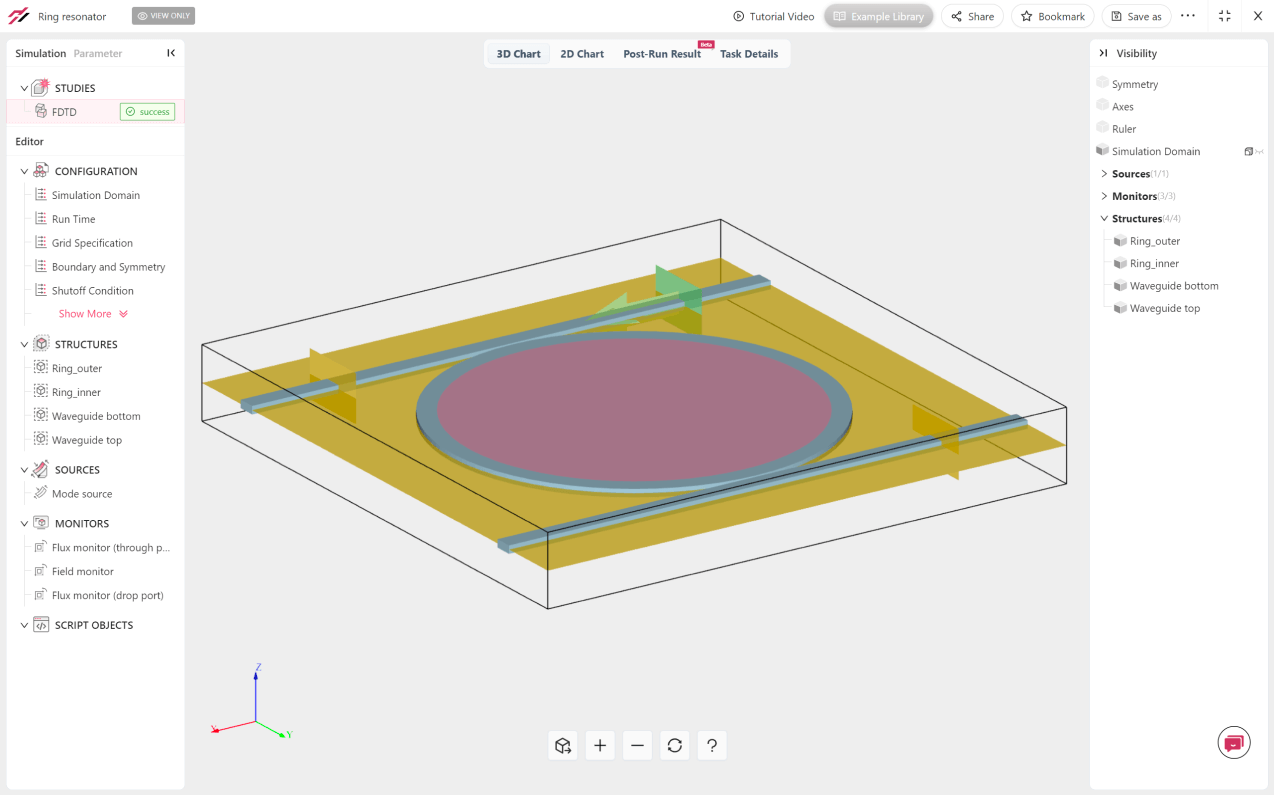The height and width of the screenshot is (796, 1274).
Task: Click the Share button
Action: pyautogui.click(x=972, y=16)
